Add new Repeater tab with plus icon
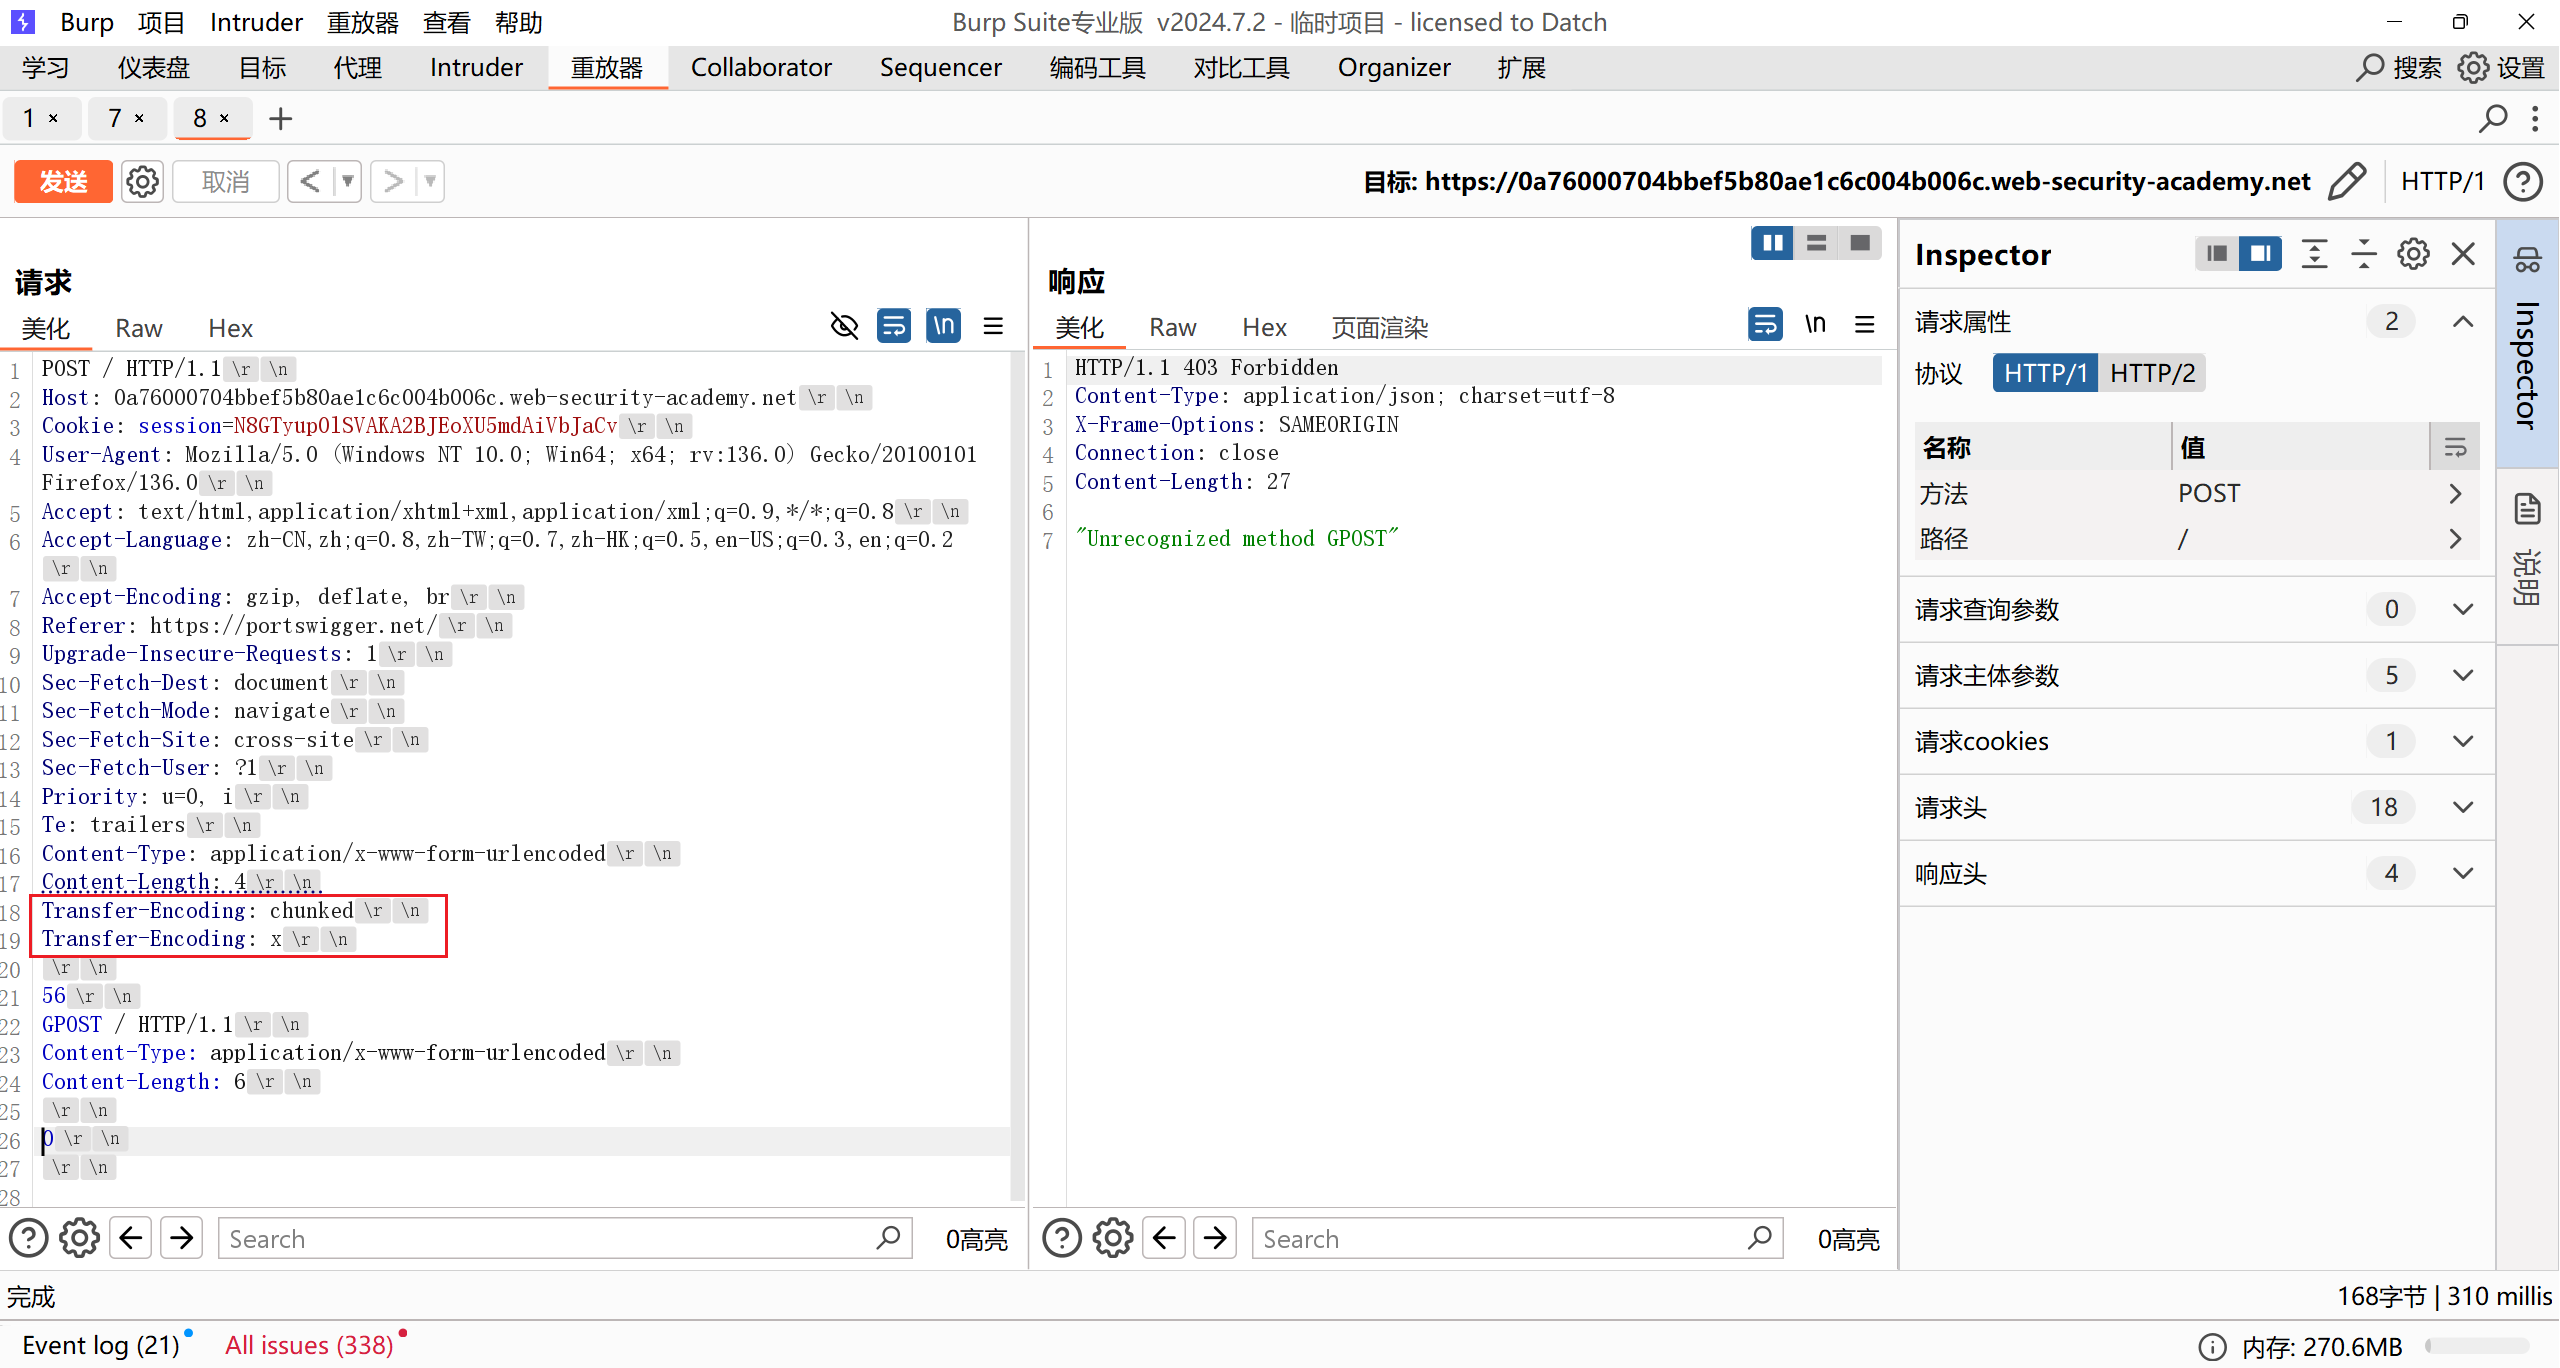The height and width of the screenshot is (1368, 2560). point(281,119)
